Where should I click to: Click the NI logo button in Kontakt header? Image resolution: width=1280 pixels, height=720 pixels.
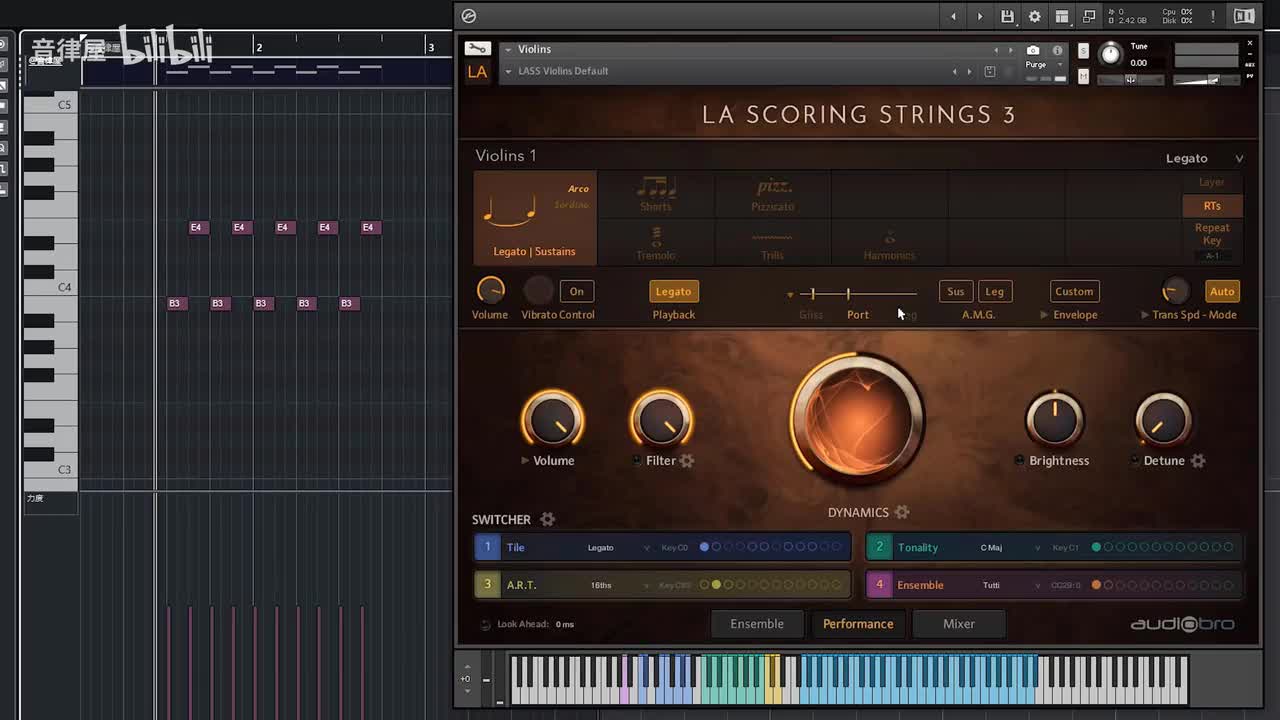[x=1244, y=16]
